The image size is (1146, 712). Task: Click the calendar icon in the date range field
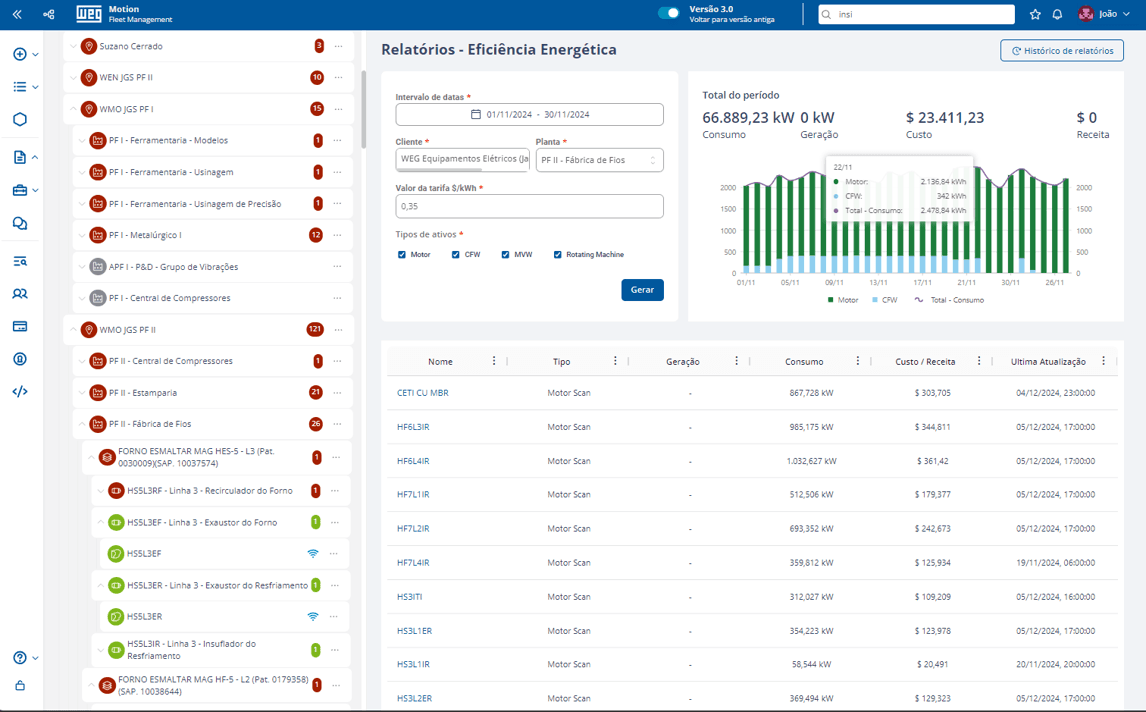476,114
